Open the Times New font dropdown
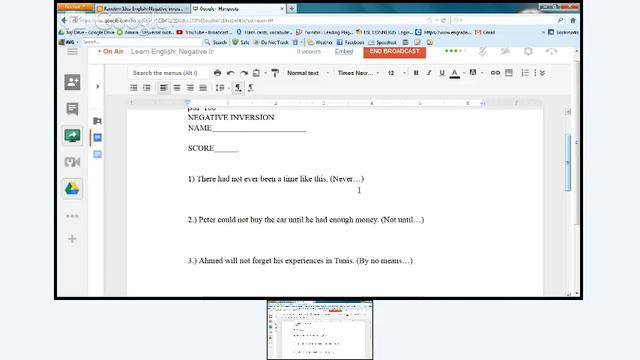 click(x=358, y=73)
